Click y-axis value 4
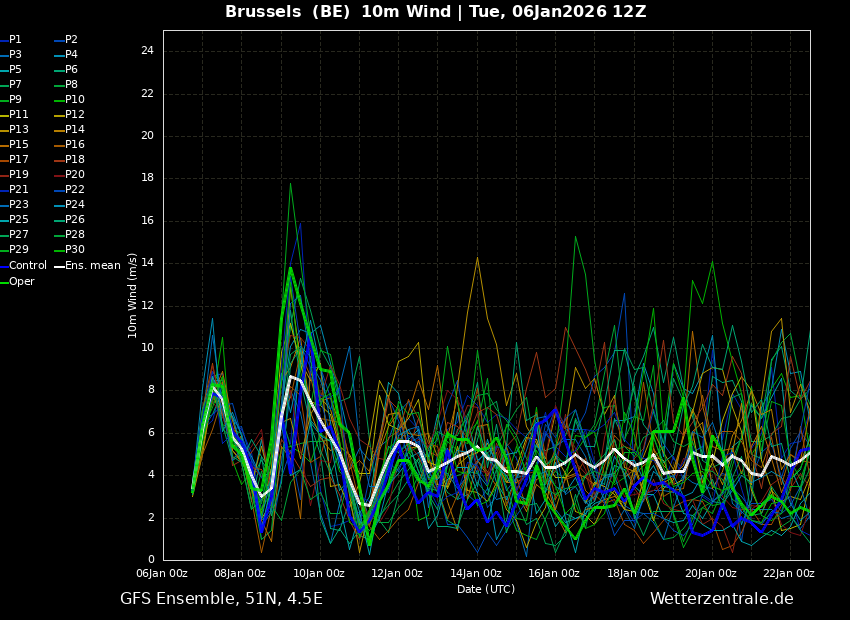The width and height of the screenshot is (850, 620). tap(151, 475)
